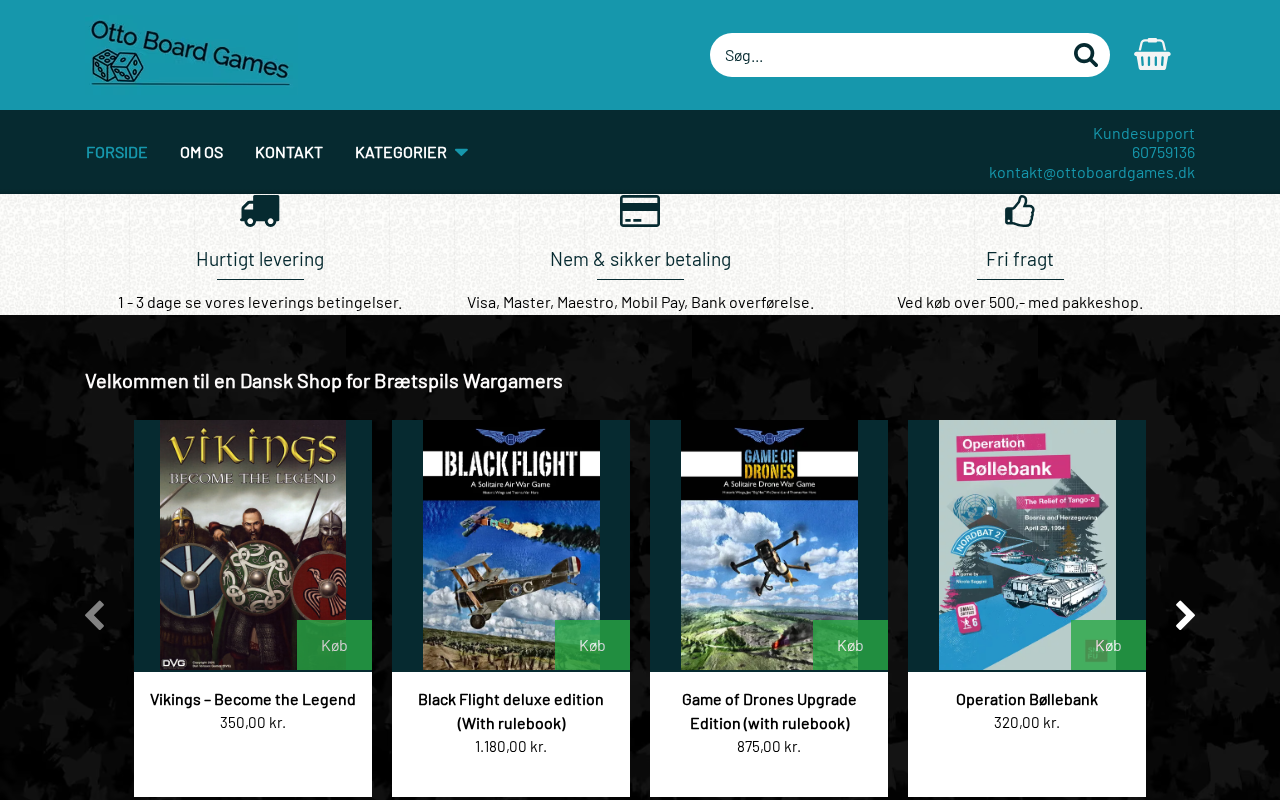Open the Operation Bøllebank cover image
The height and width of the screenshot is (800, 1280).
[x=1027, y=545]
